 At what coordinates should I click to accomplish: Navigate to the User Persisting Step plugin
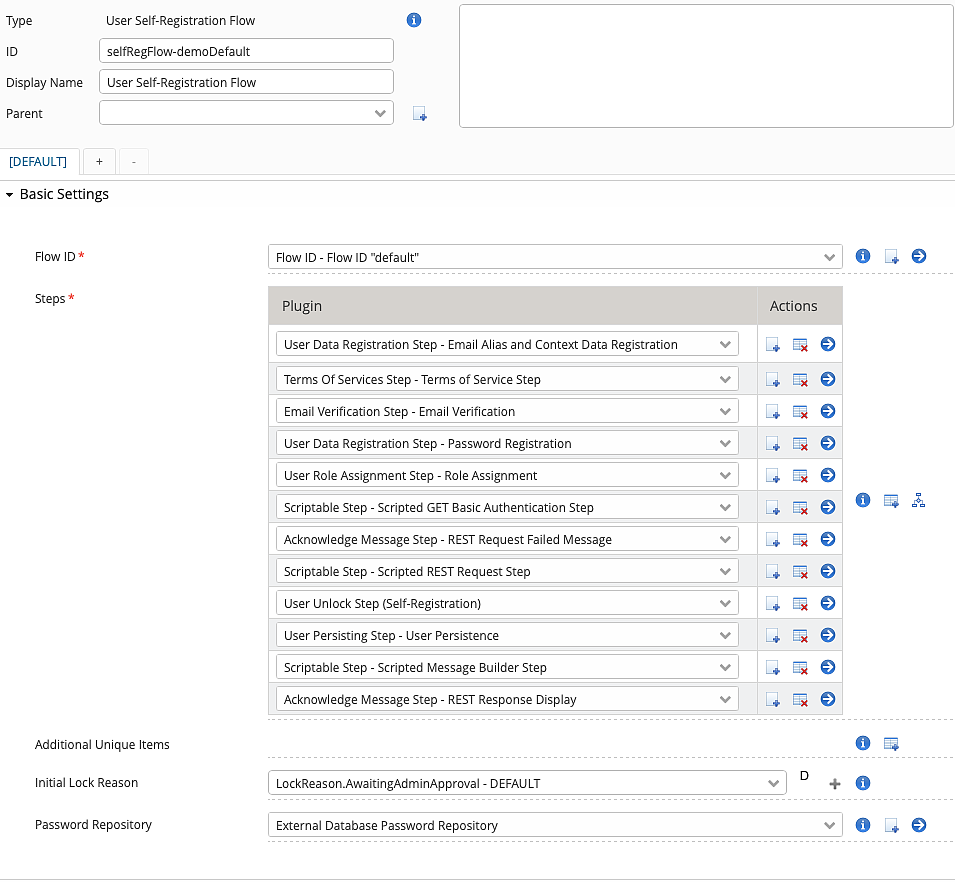[828, 636]
